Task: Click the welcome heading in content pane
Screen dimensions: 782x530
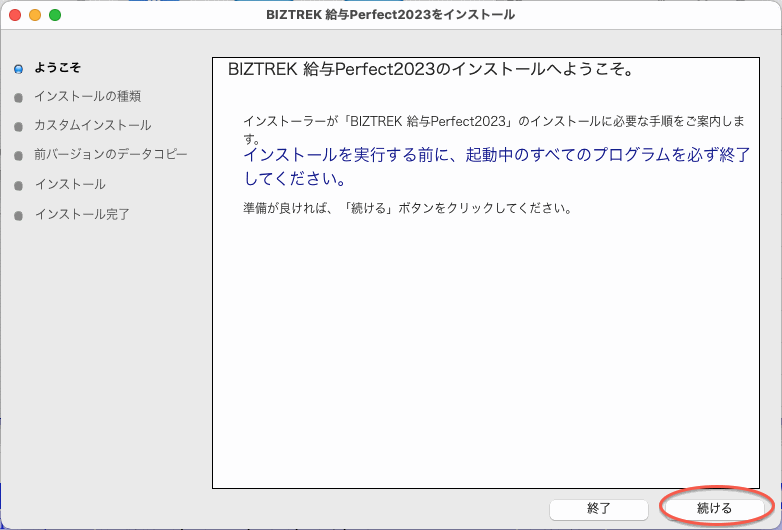Action: pyautogui.click(x=432, y=71)
